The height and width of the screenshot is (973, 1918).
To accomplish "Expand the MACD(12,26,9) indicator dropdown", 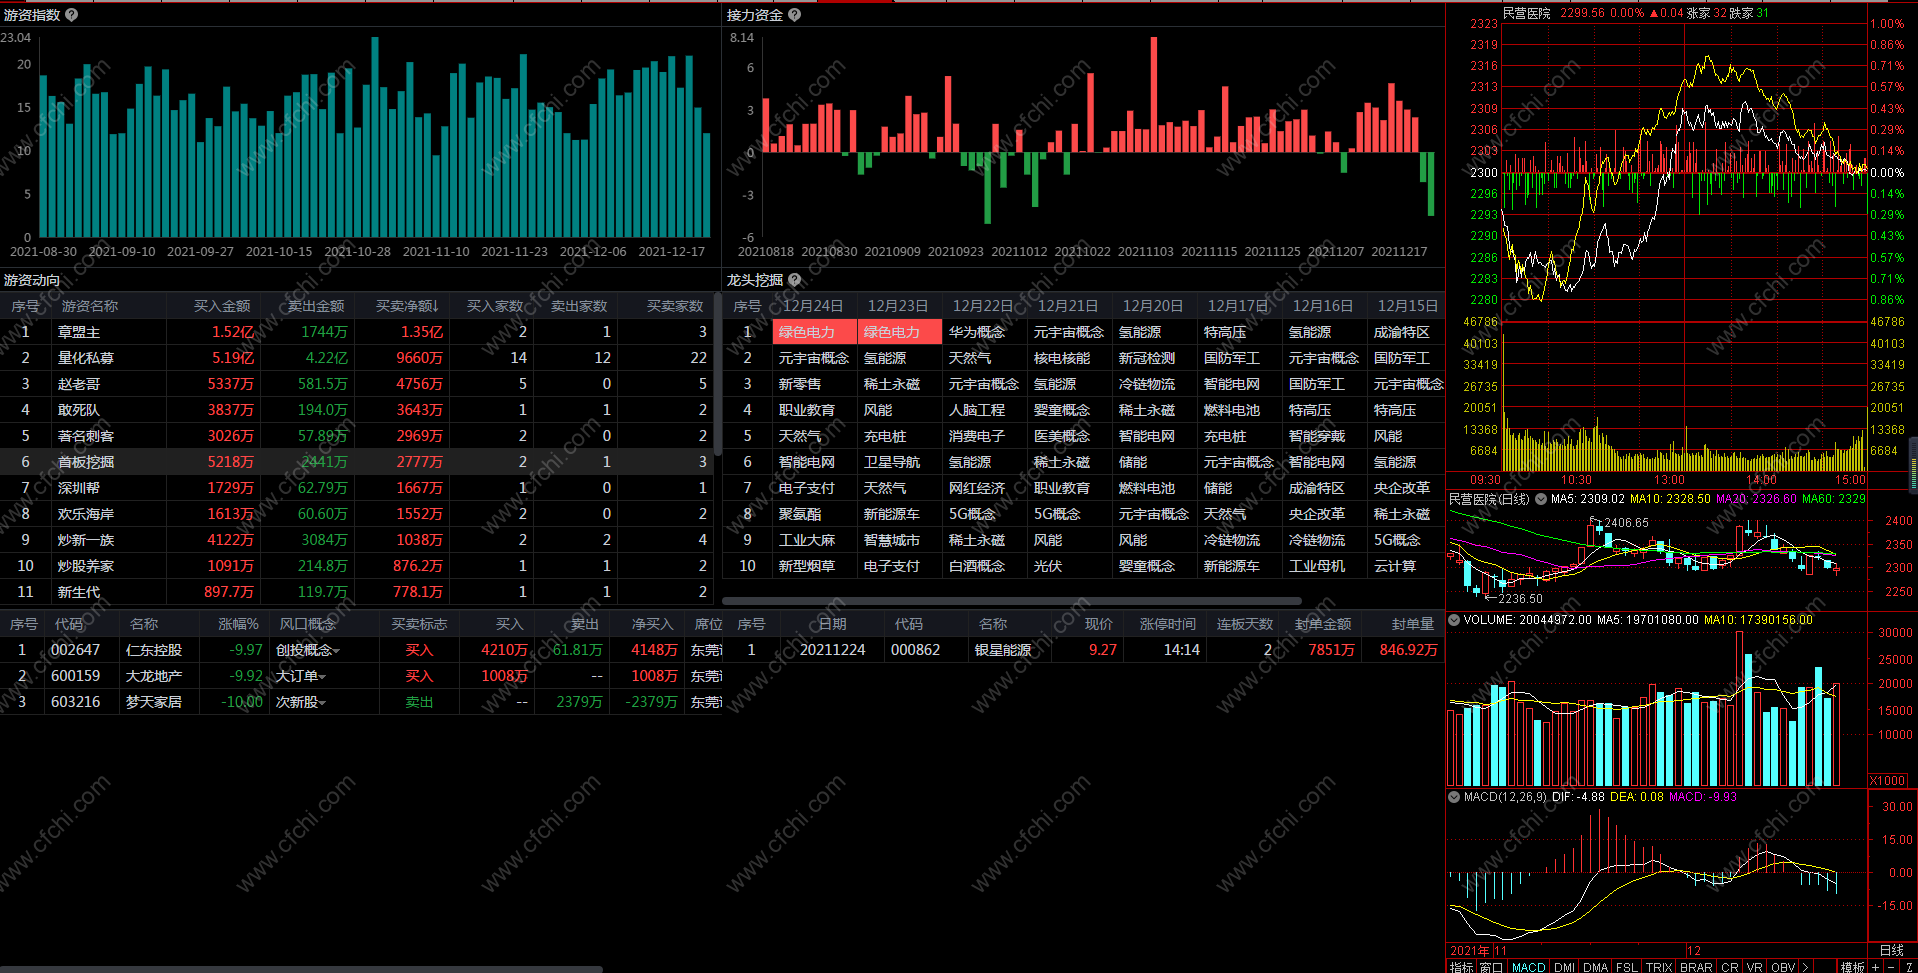I will click(1454, 797).
